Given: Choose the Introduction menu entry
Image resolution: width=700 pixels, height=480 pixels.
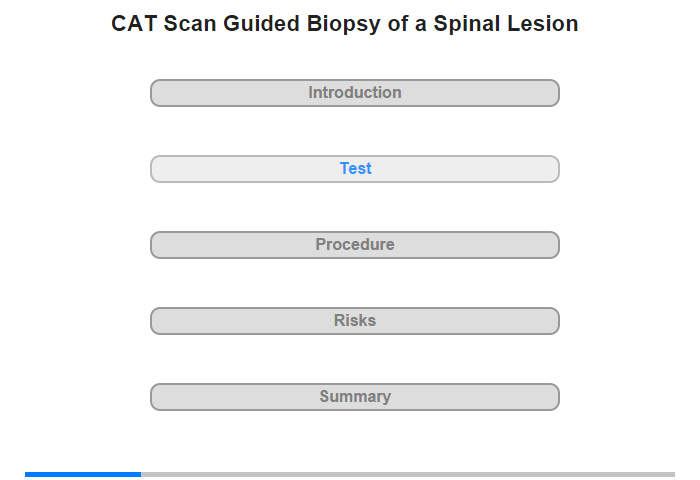Looking at the screenshot, I should [354, 93].
